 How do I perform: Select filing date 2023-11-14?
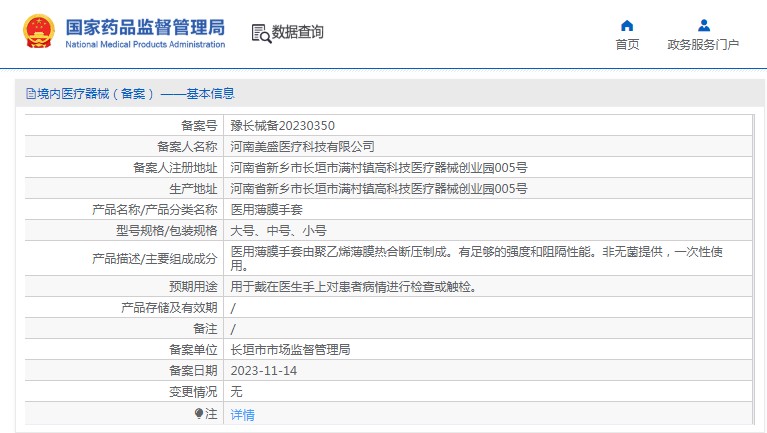[x=264, y=371]
